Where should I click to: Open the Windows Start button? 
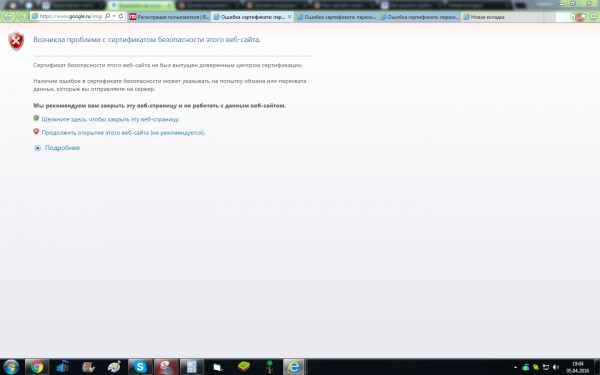click(10, 367)
